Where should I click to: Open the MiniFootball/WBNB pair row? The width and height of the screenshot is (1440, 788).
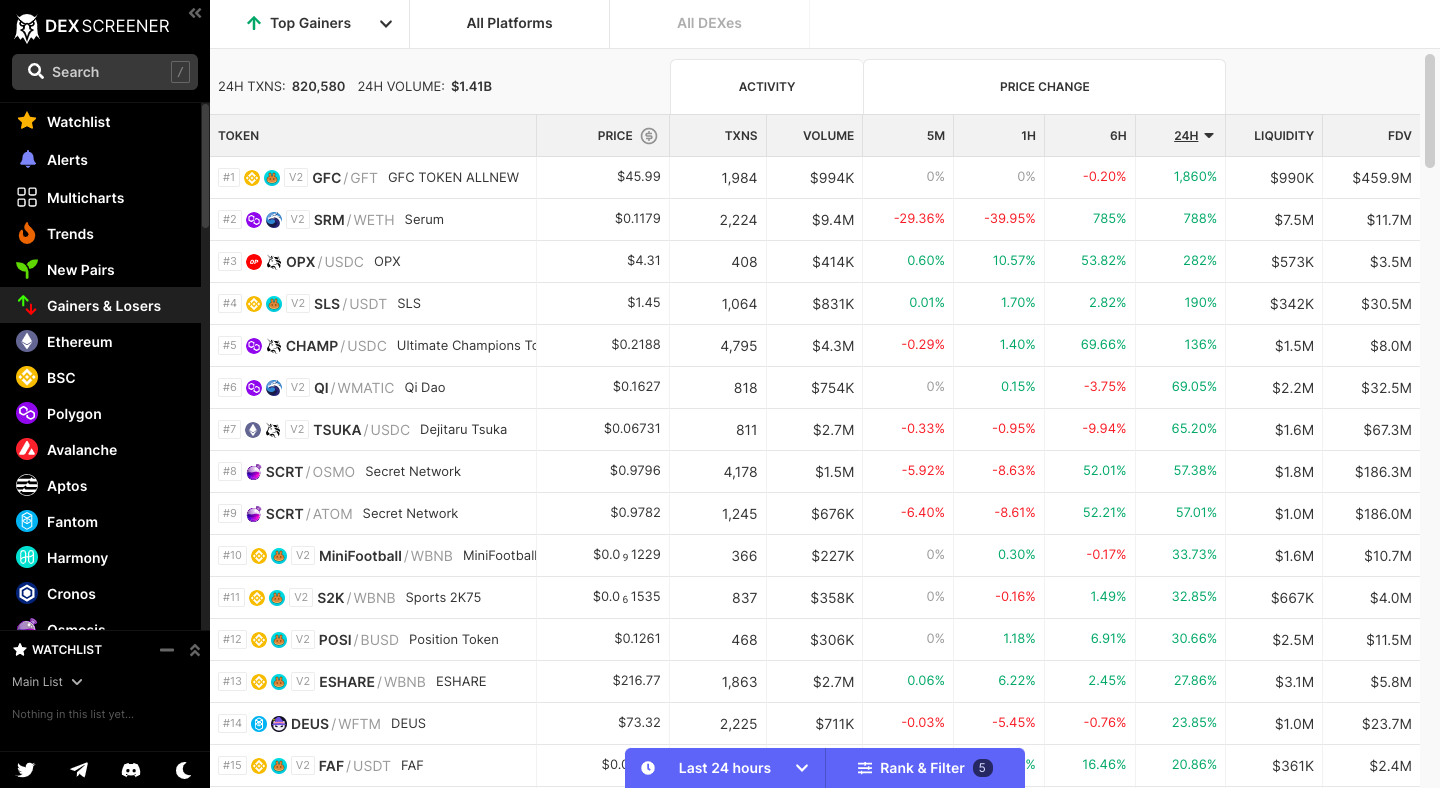pos(815,556)
